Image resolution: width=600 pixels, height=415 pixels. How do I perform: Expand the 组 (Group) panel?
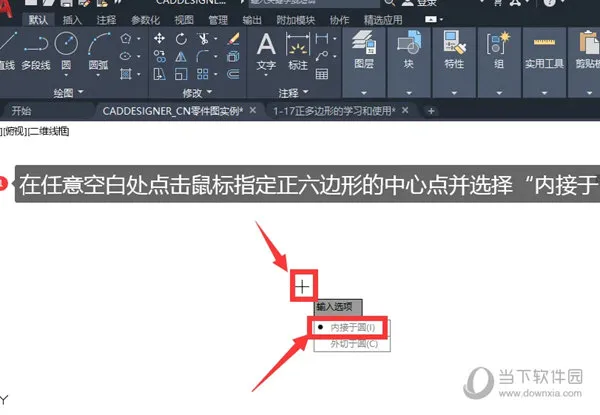499,93
